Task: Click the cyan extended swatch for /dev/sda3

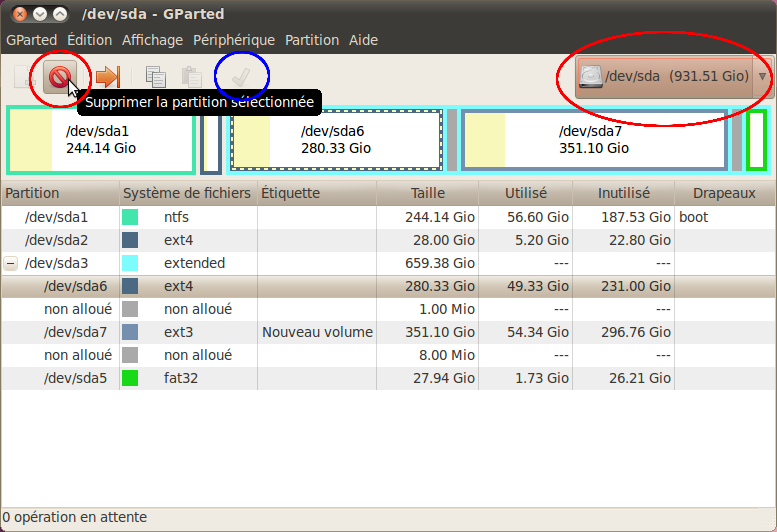Action: point(130,263)
